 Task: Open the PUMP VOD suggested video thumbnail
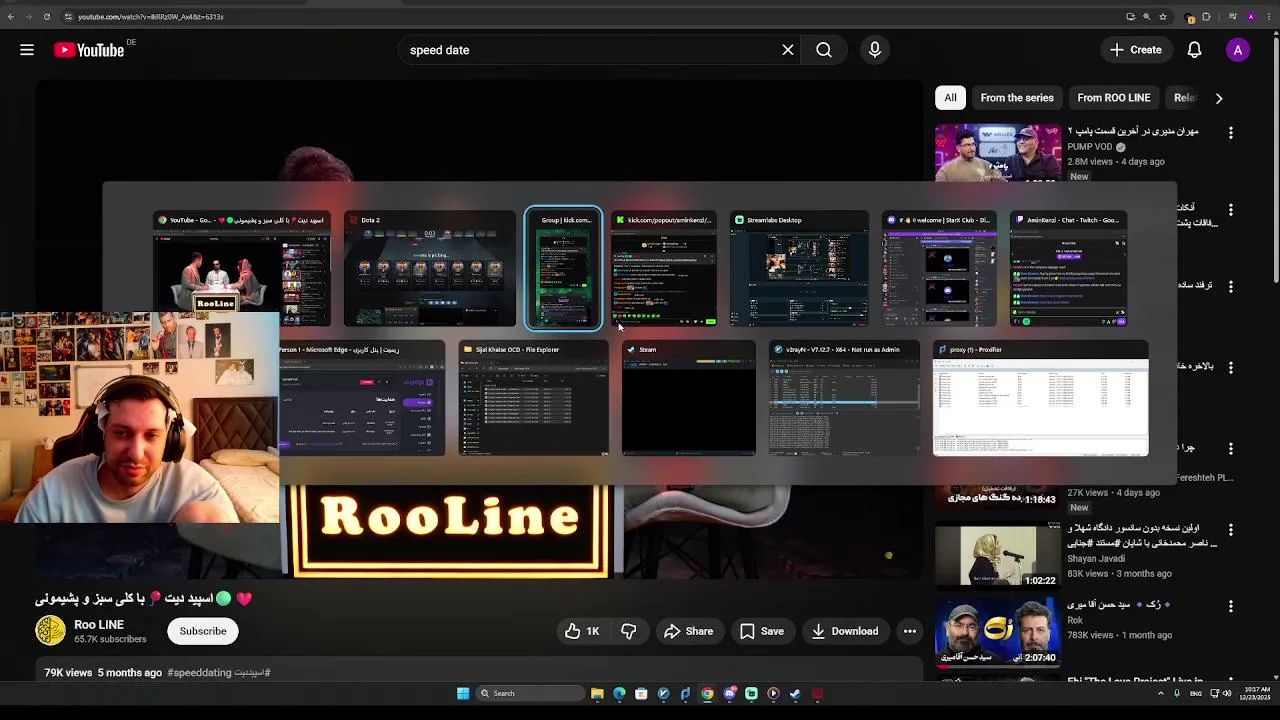(x=998, y=152)
